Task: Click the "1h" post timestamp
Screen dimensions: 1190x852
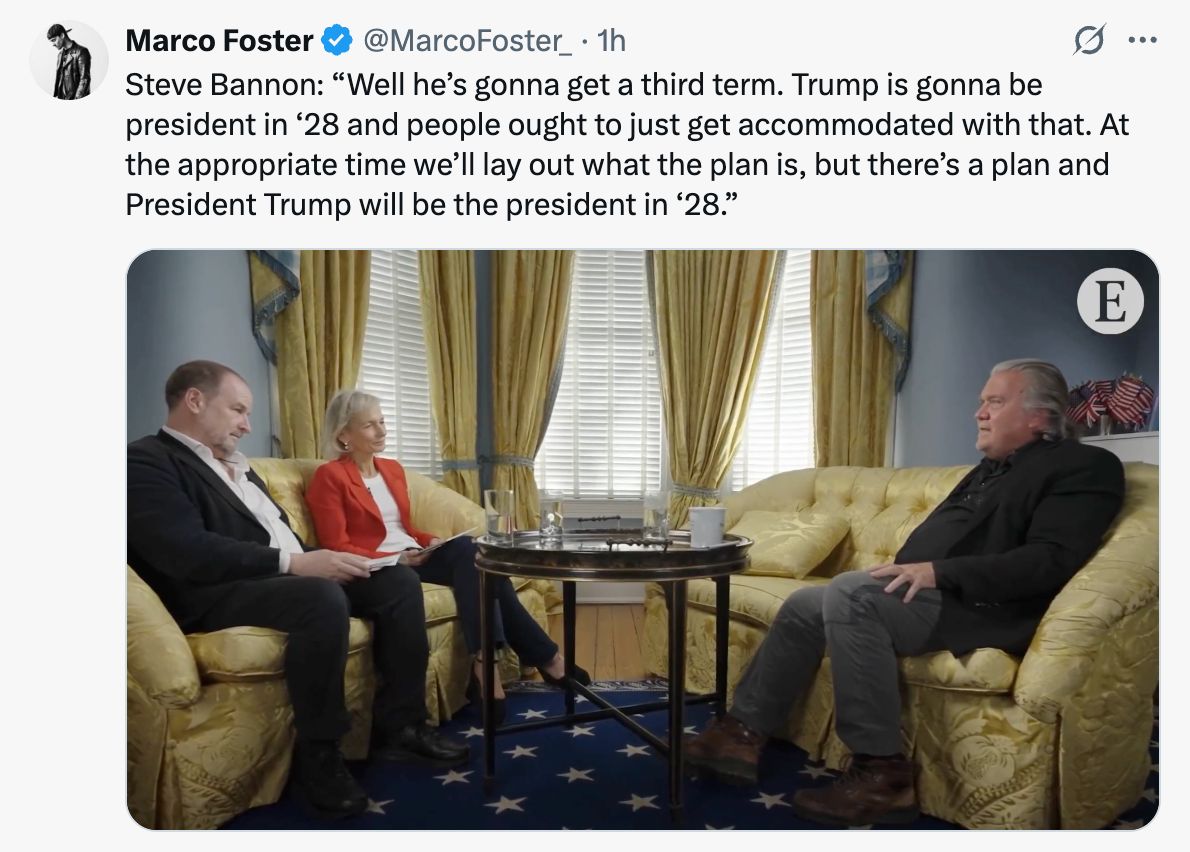Action: pos(610,41)
